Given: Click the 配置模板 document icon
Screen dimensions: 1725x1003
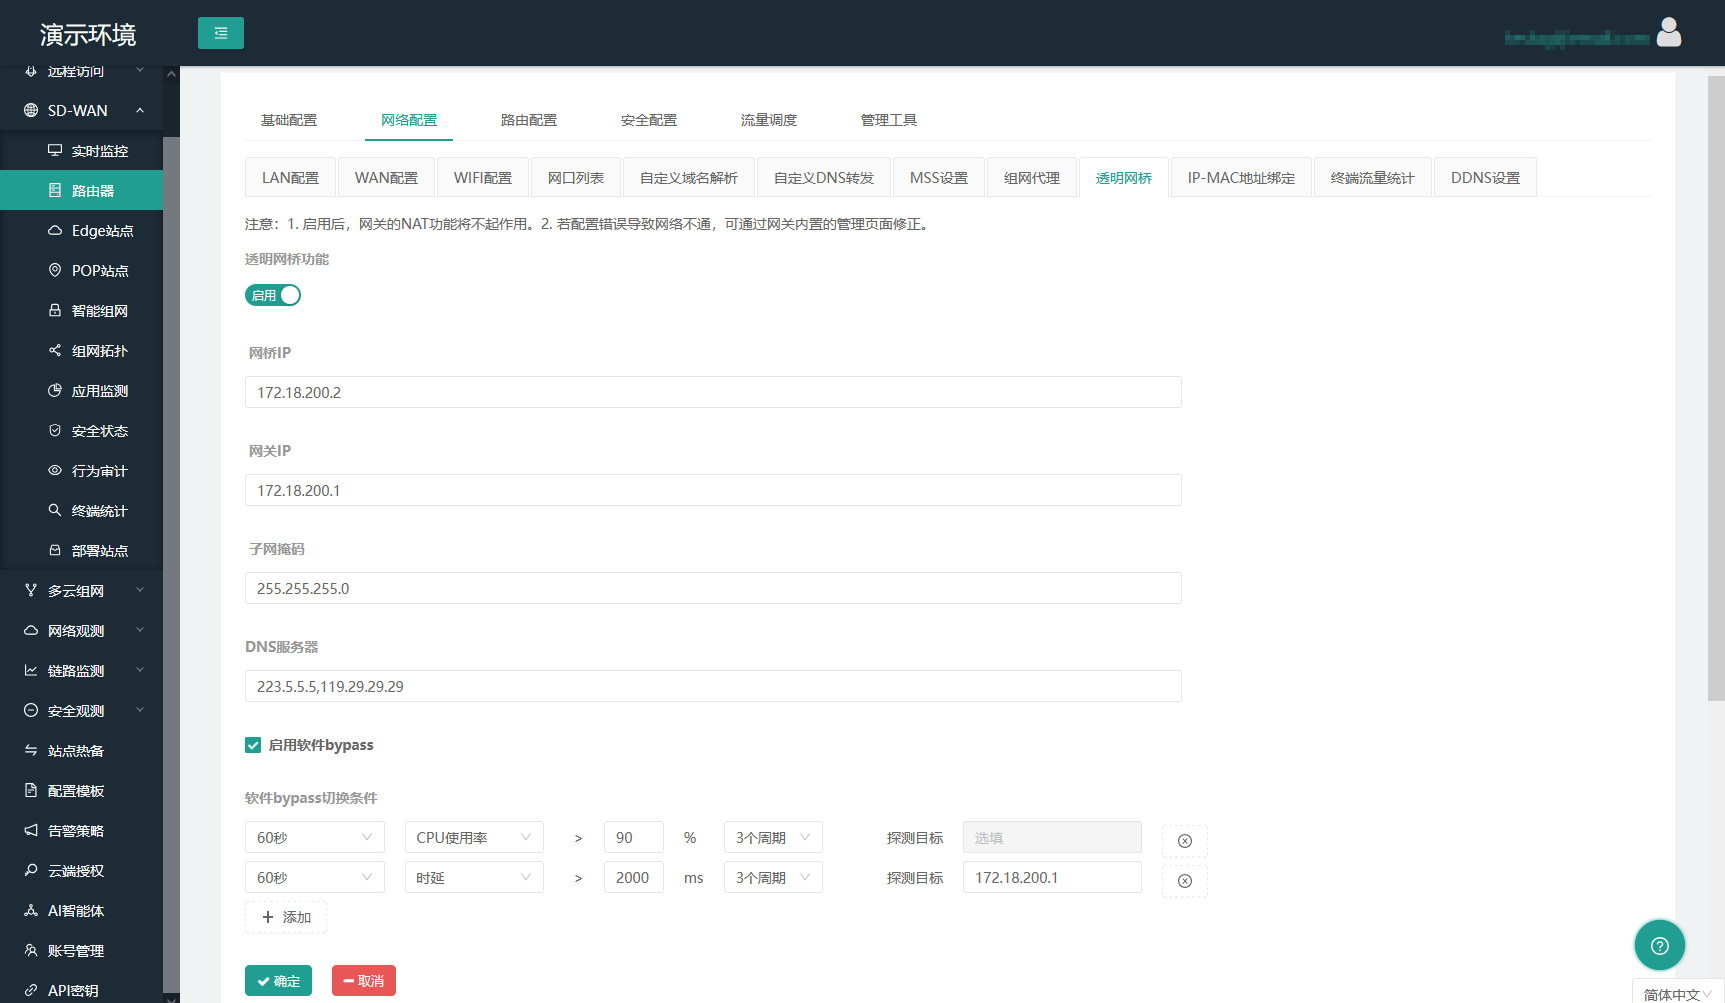Looking at the screenshot, I should [31, 790].
